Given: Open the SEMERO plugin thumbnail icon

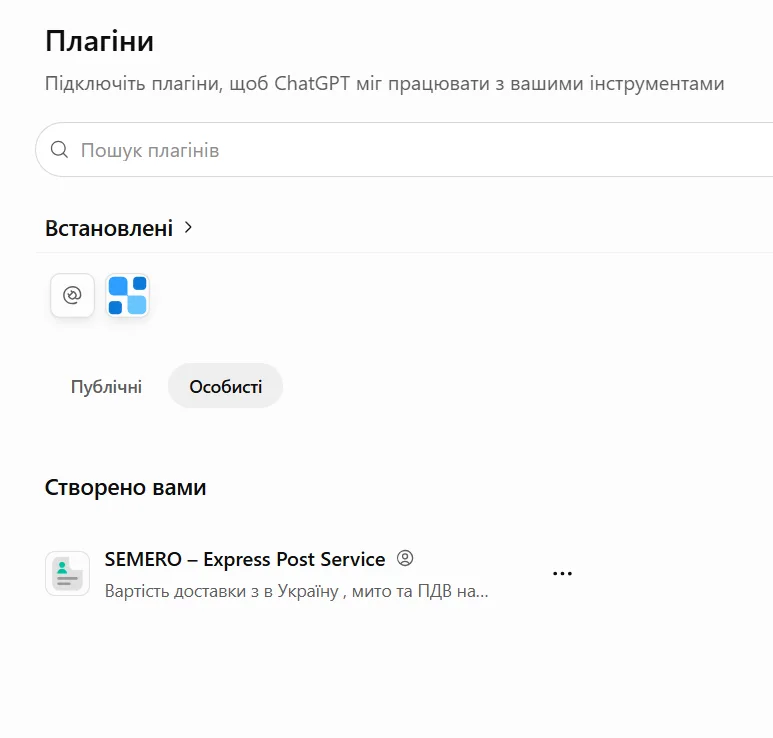Looking at the screenshot, I should 68,573.
